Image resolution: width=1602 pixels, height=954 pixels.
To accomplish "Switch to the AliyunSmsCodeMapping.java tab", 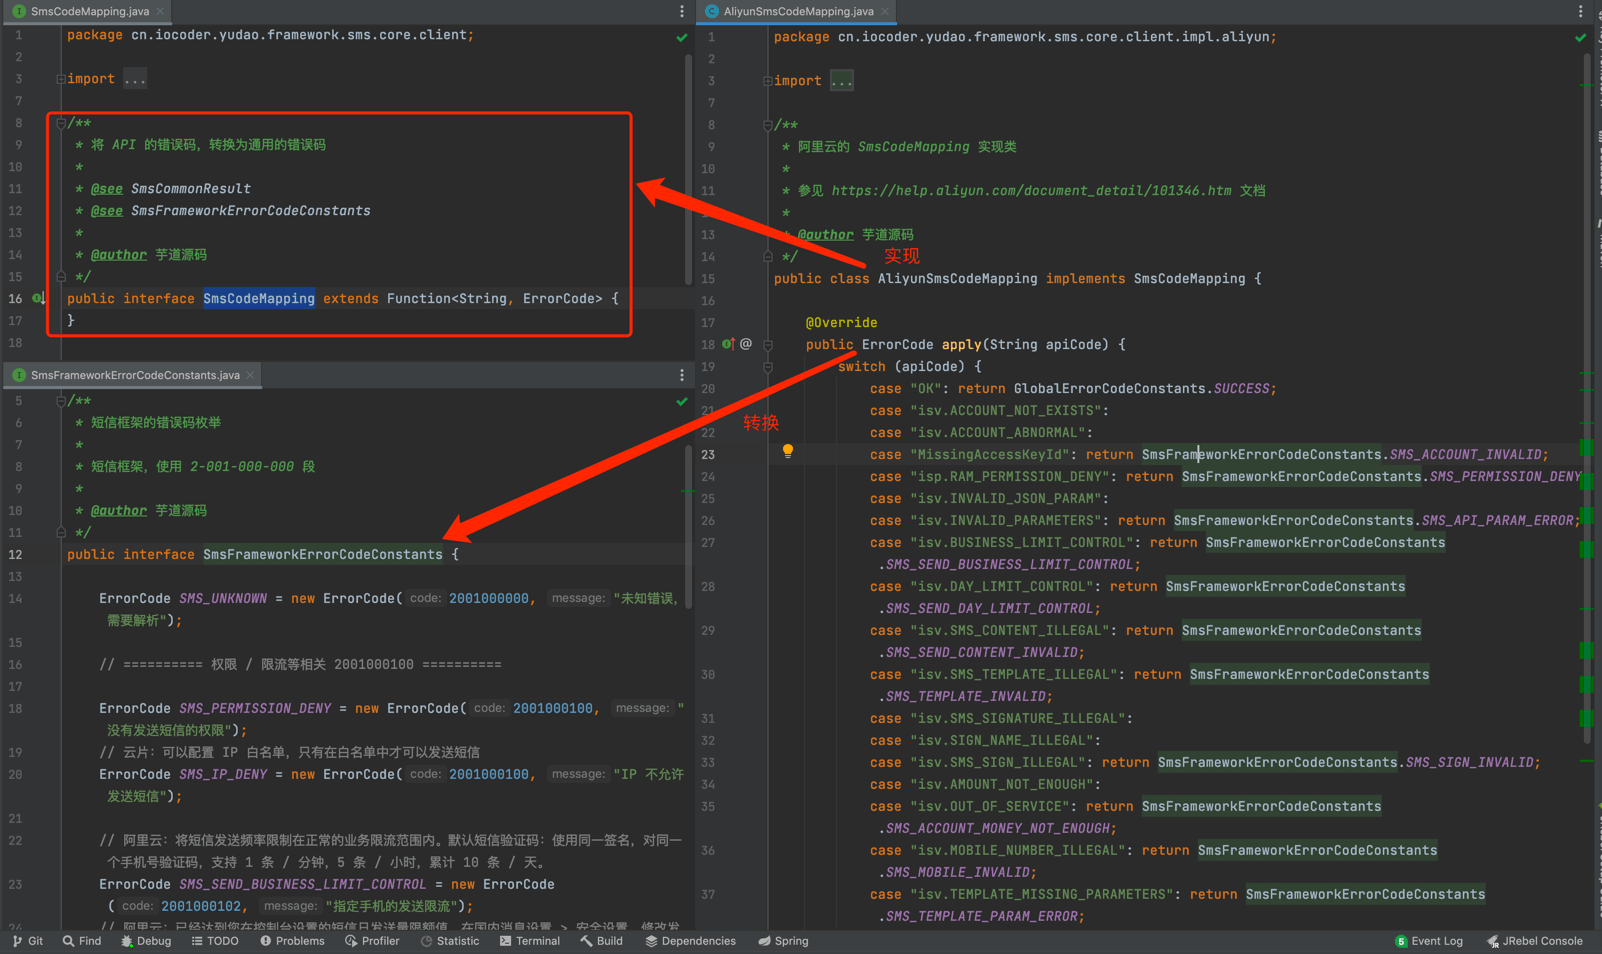I will (797, 12).
